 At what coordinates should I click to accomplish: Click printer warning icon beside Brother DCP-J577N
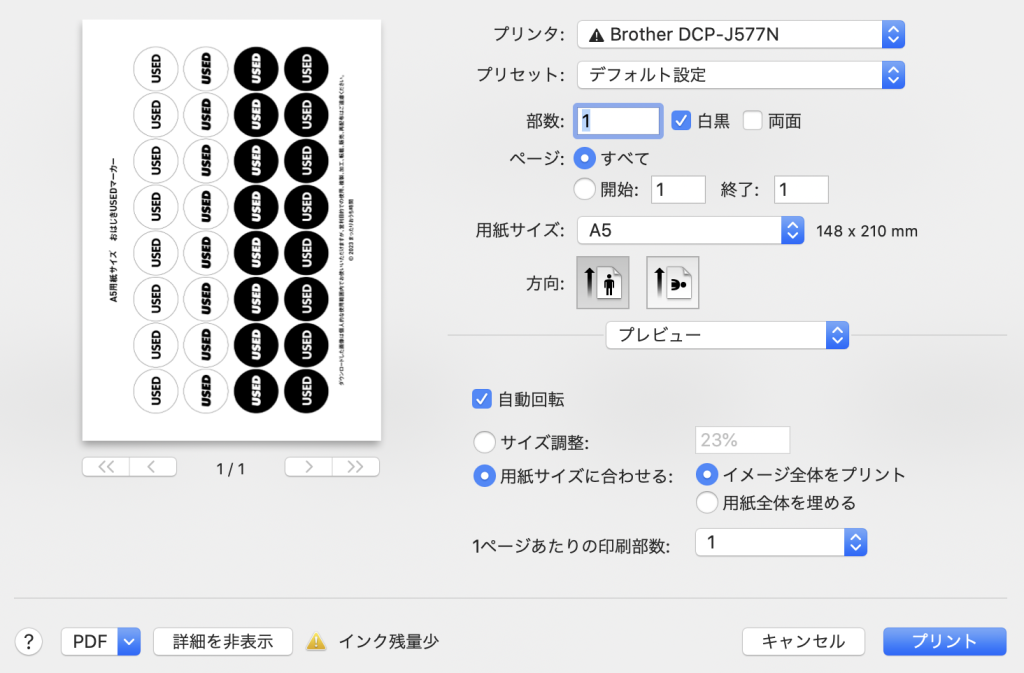click(596, 35)
